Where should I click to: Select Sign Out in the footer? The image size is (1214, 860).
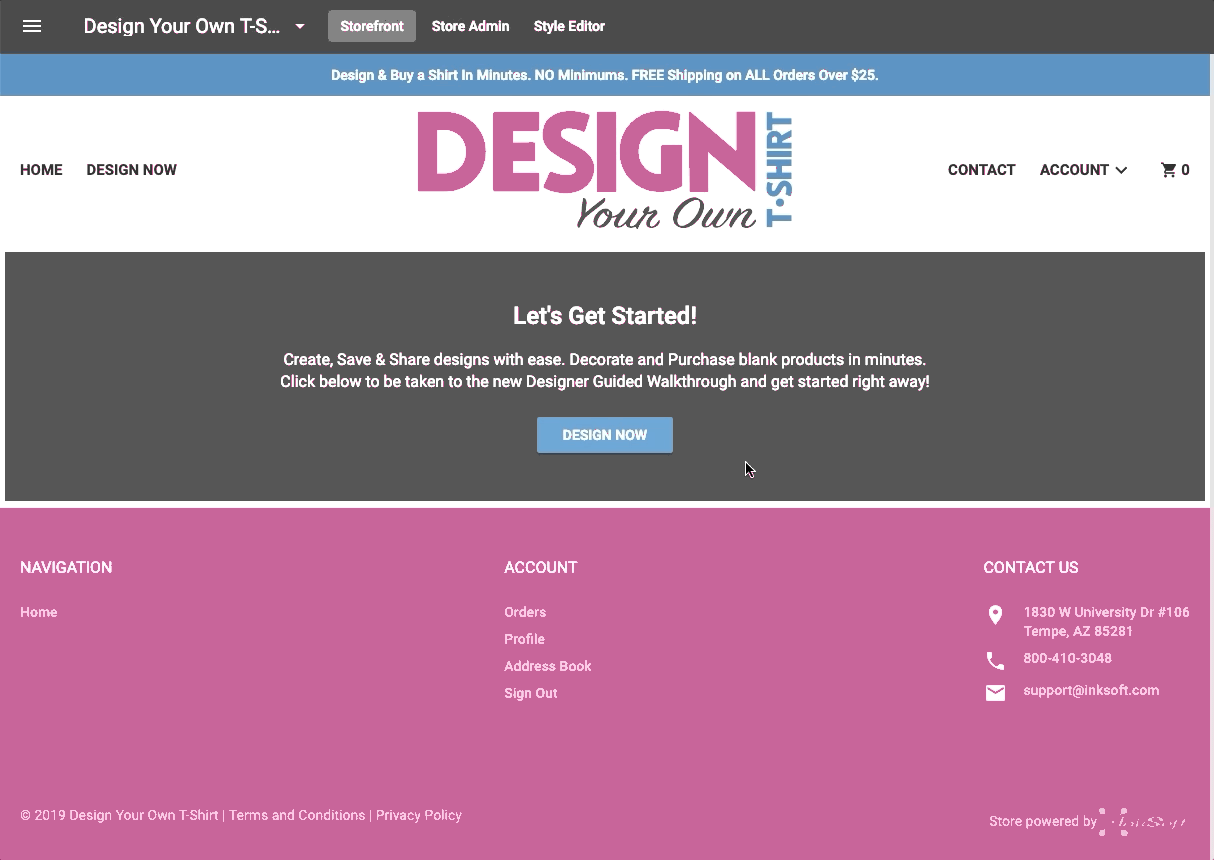[x=530, y=692]
